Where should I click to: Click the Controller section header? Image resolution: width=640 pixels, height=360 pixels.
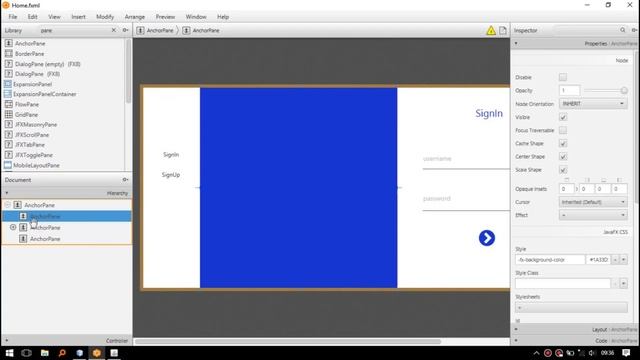[67, 340]
